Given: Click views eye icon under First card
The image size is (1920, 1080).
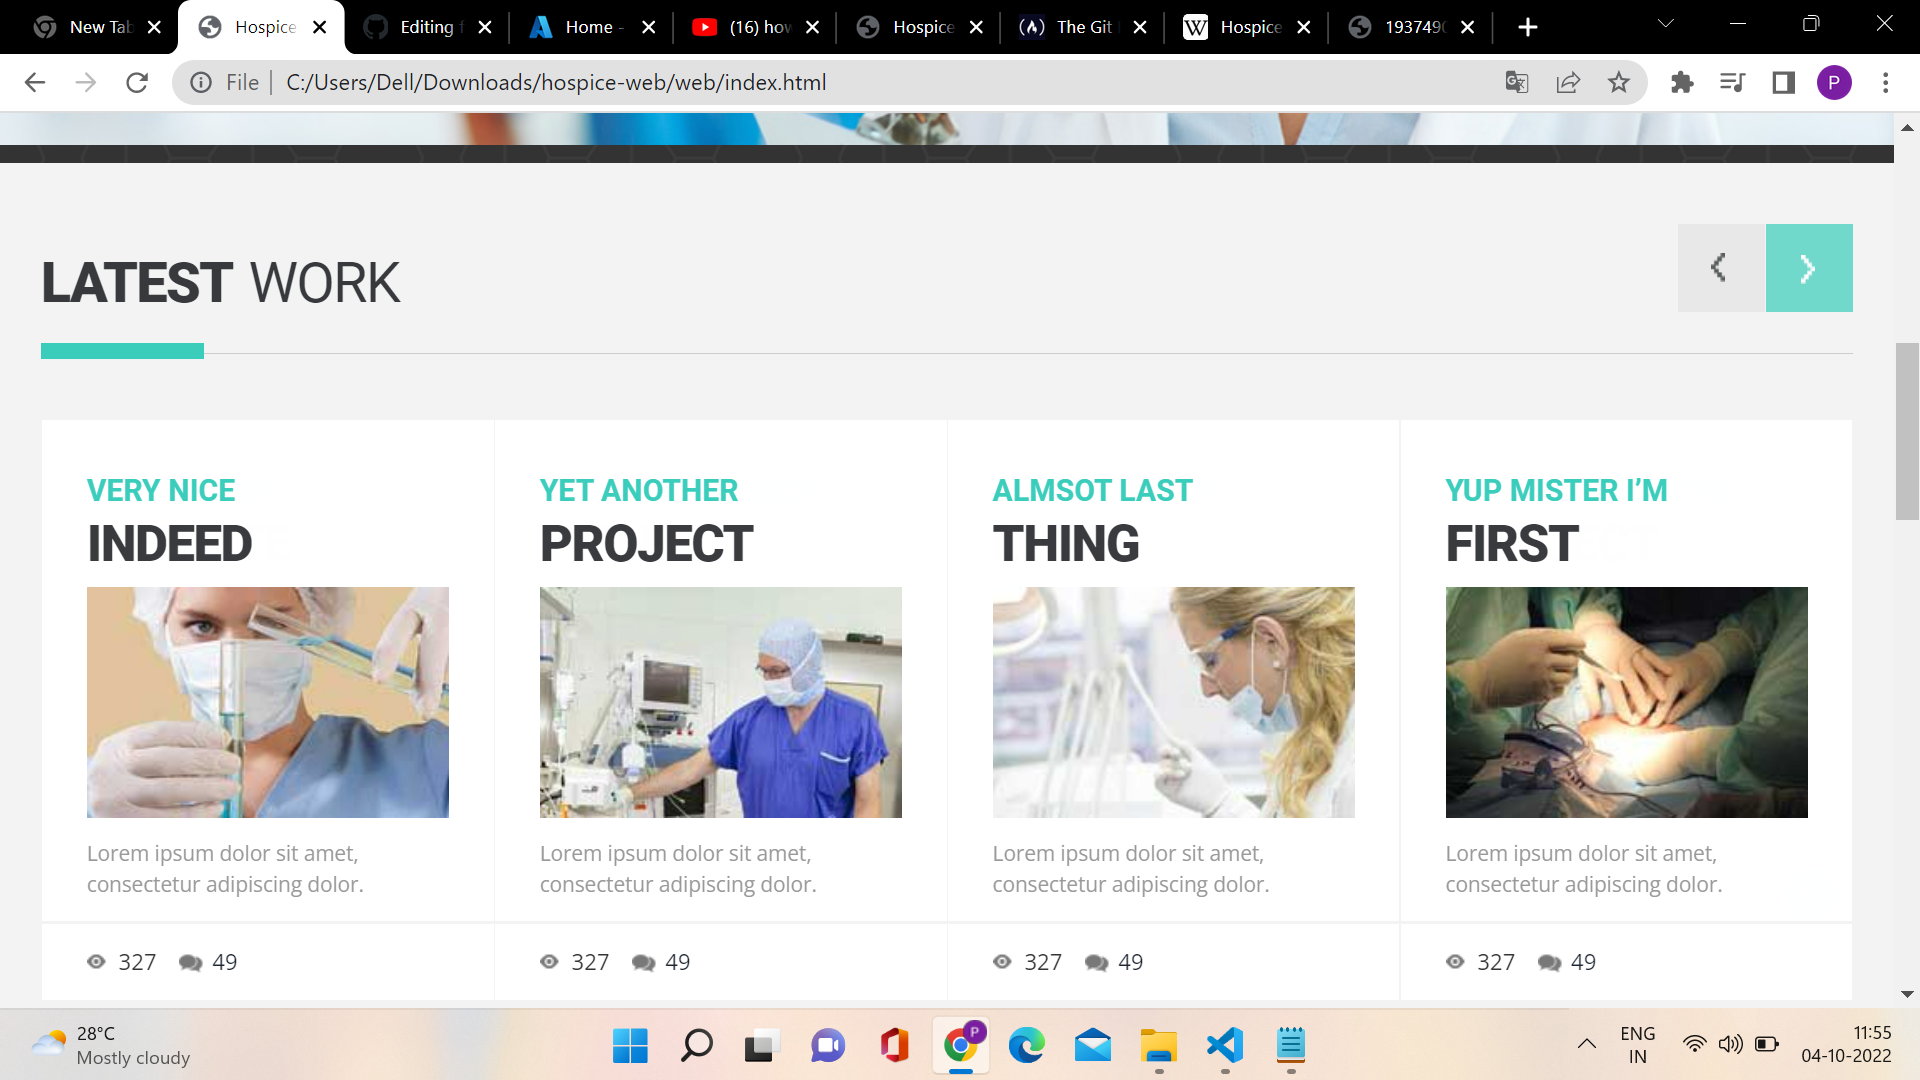Looking at the screenshot, I should (x=1455, y=962).
